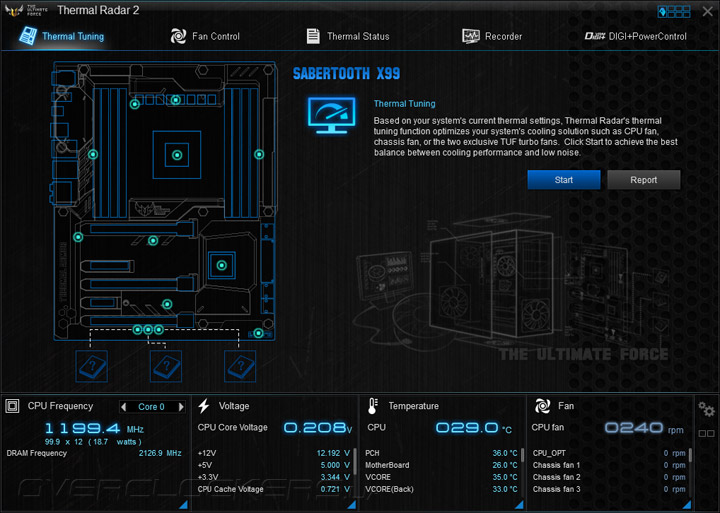
Task: Click the panel layout icon below the gear
Action: click(706, 433)
